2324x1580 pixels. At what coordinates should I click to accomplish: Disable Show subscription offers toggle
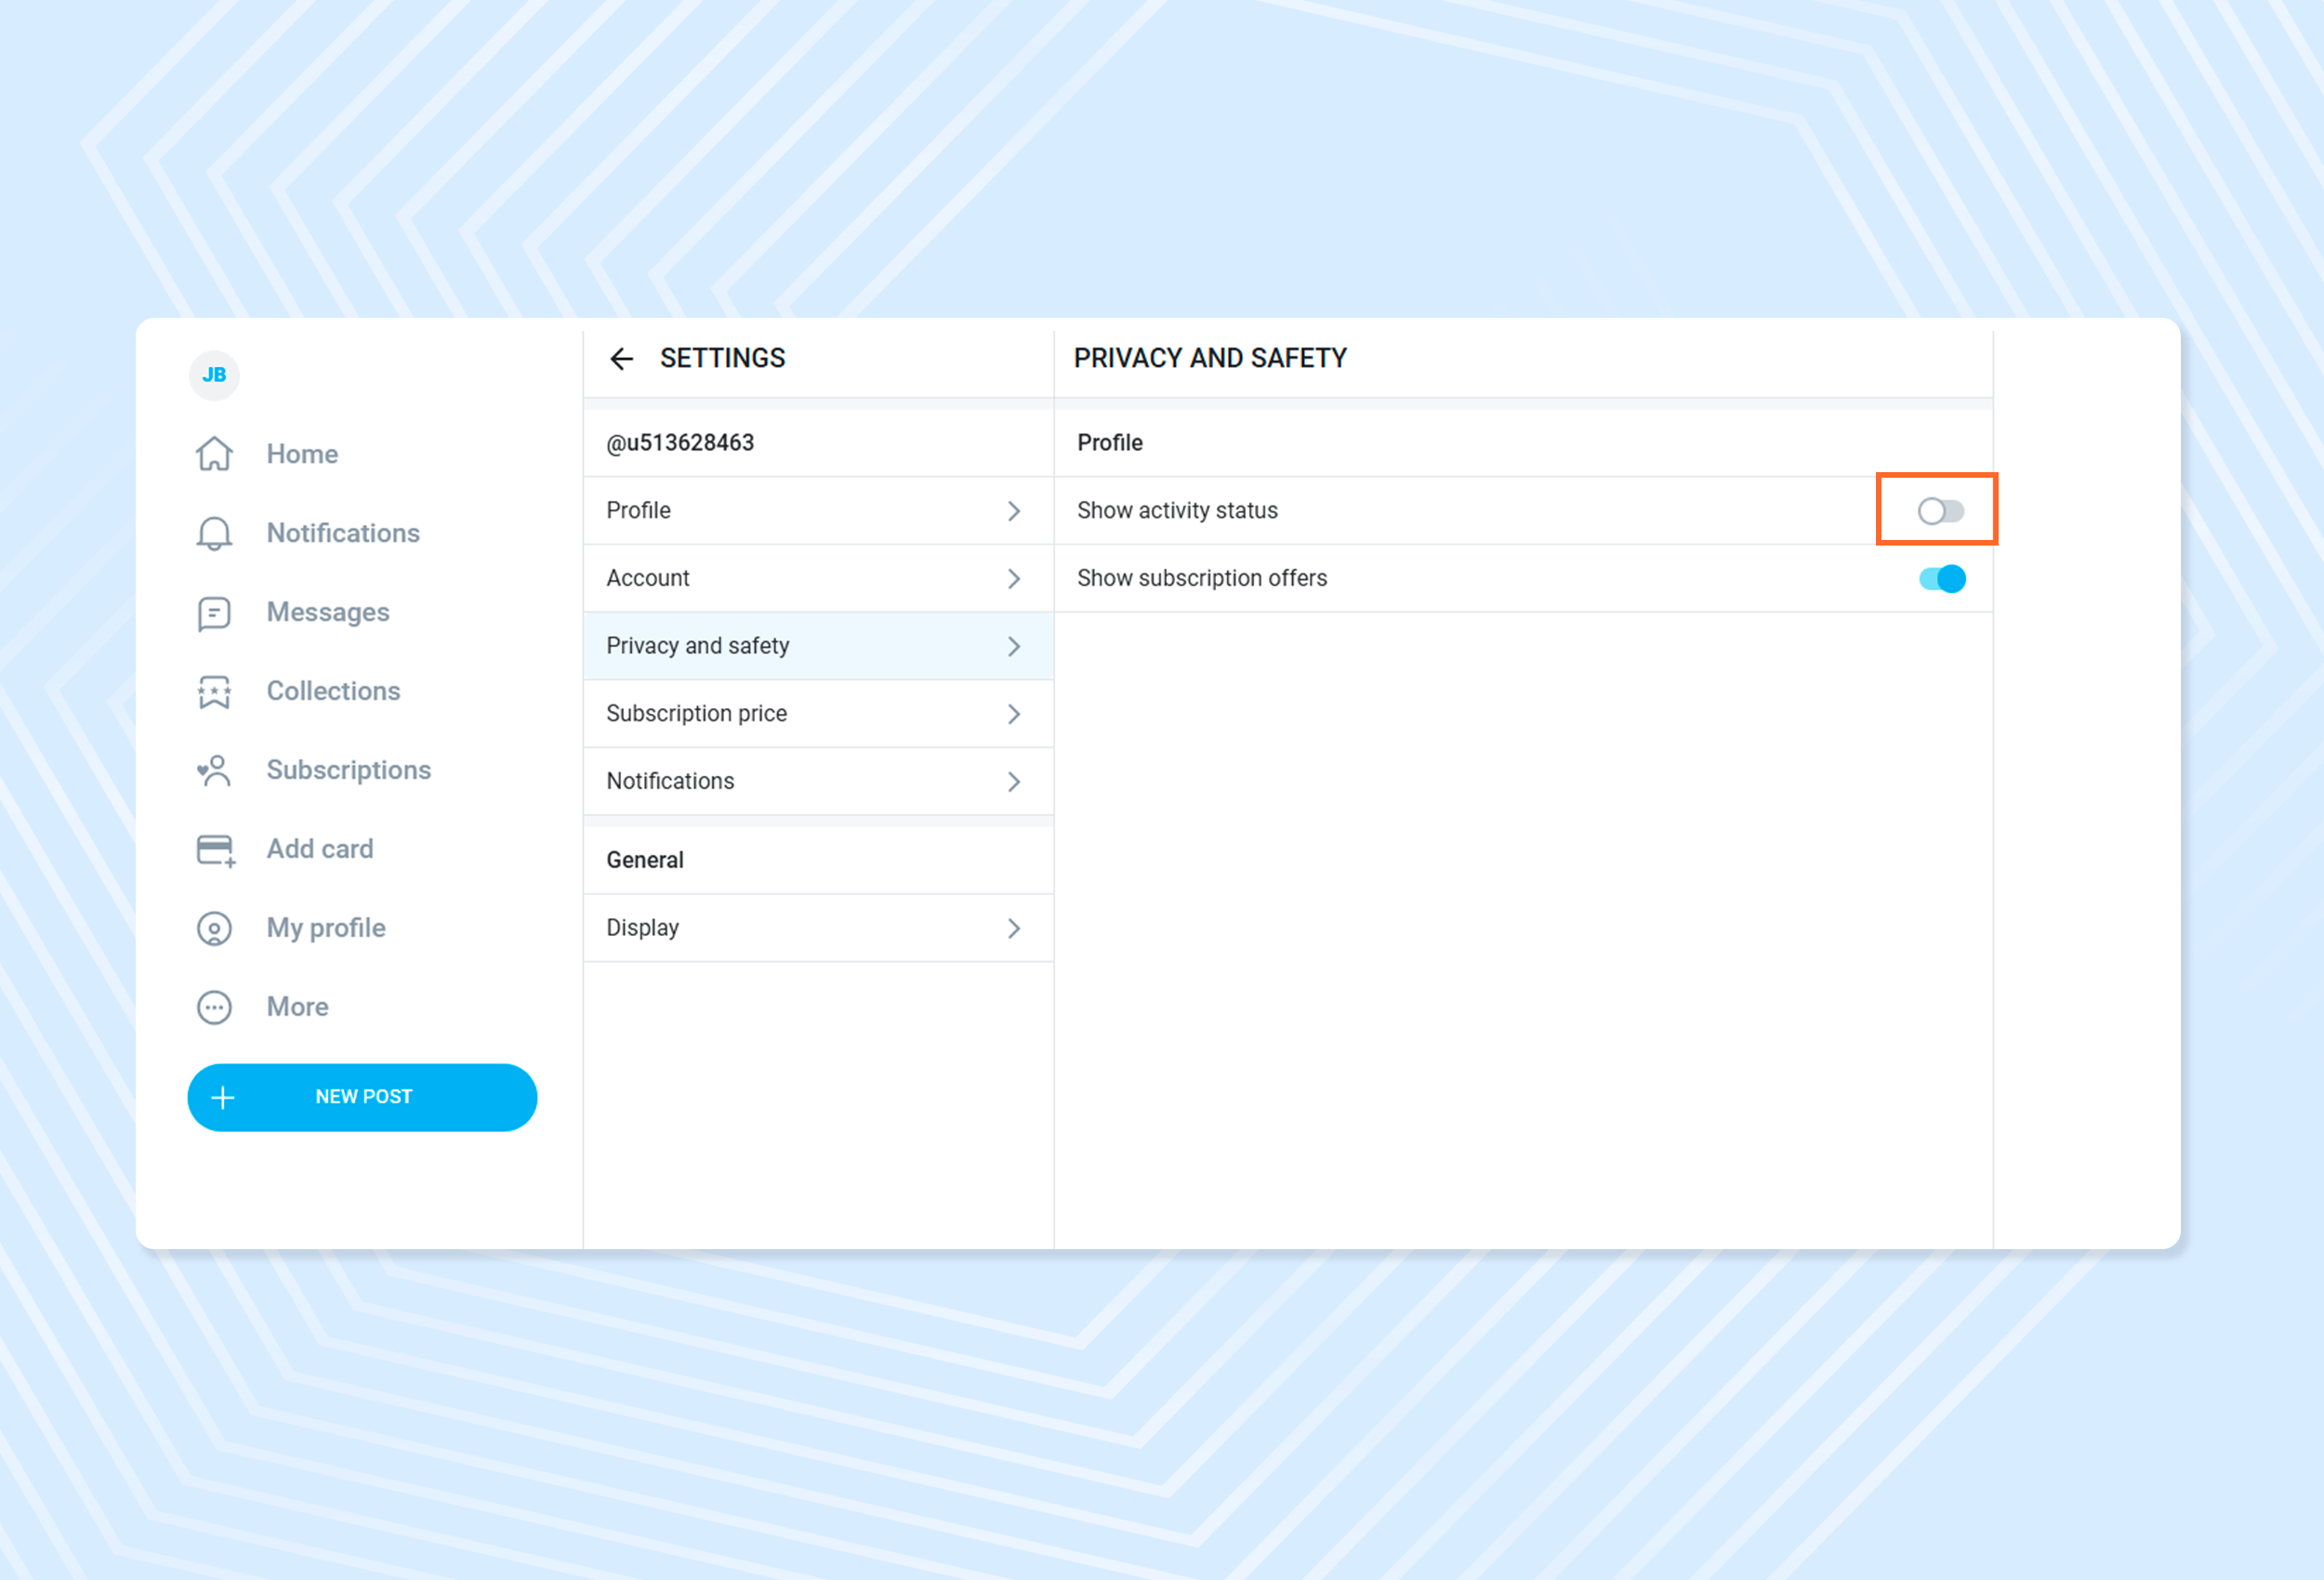(1942, 578)
